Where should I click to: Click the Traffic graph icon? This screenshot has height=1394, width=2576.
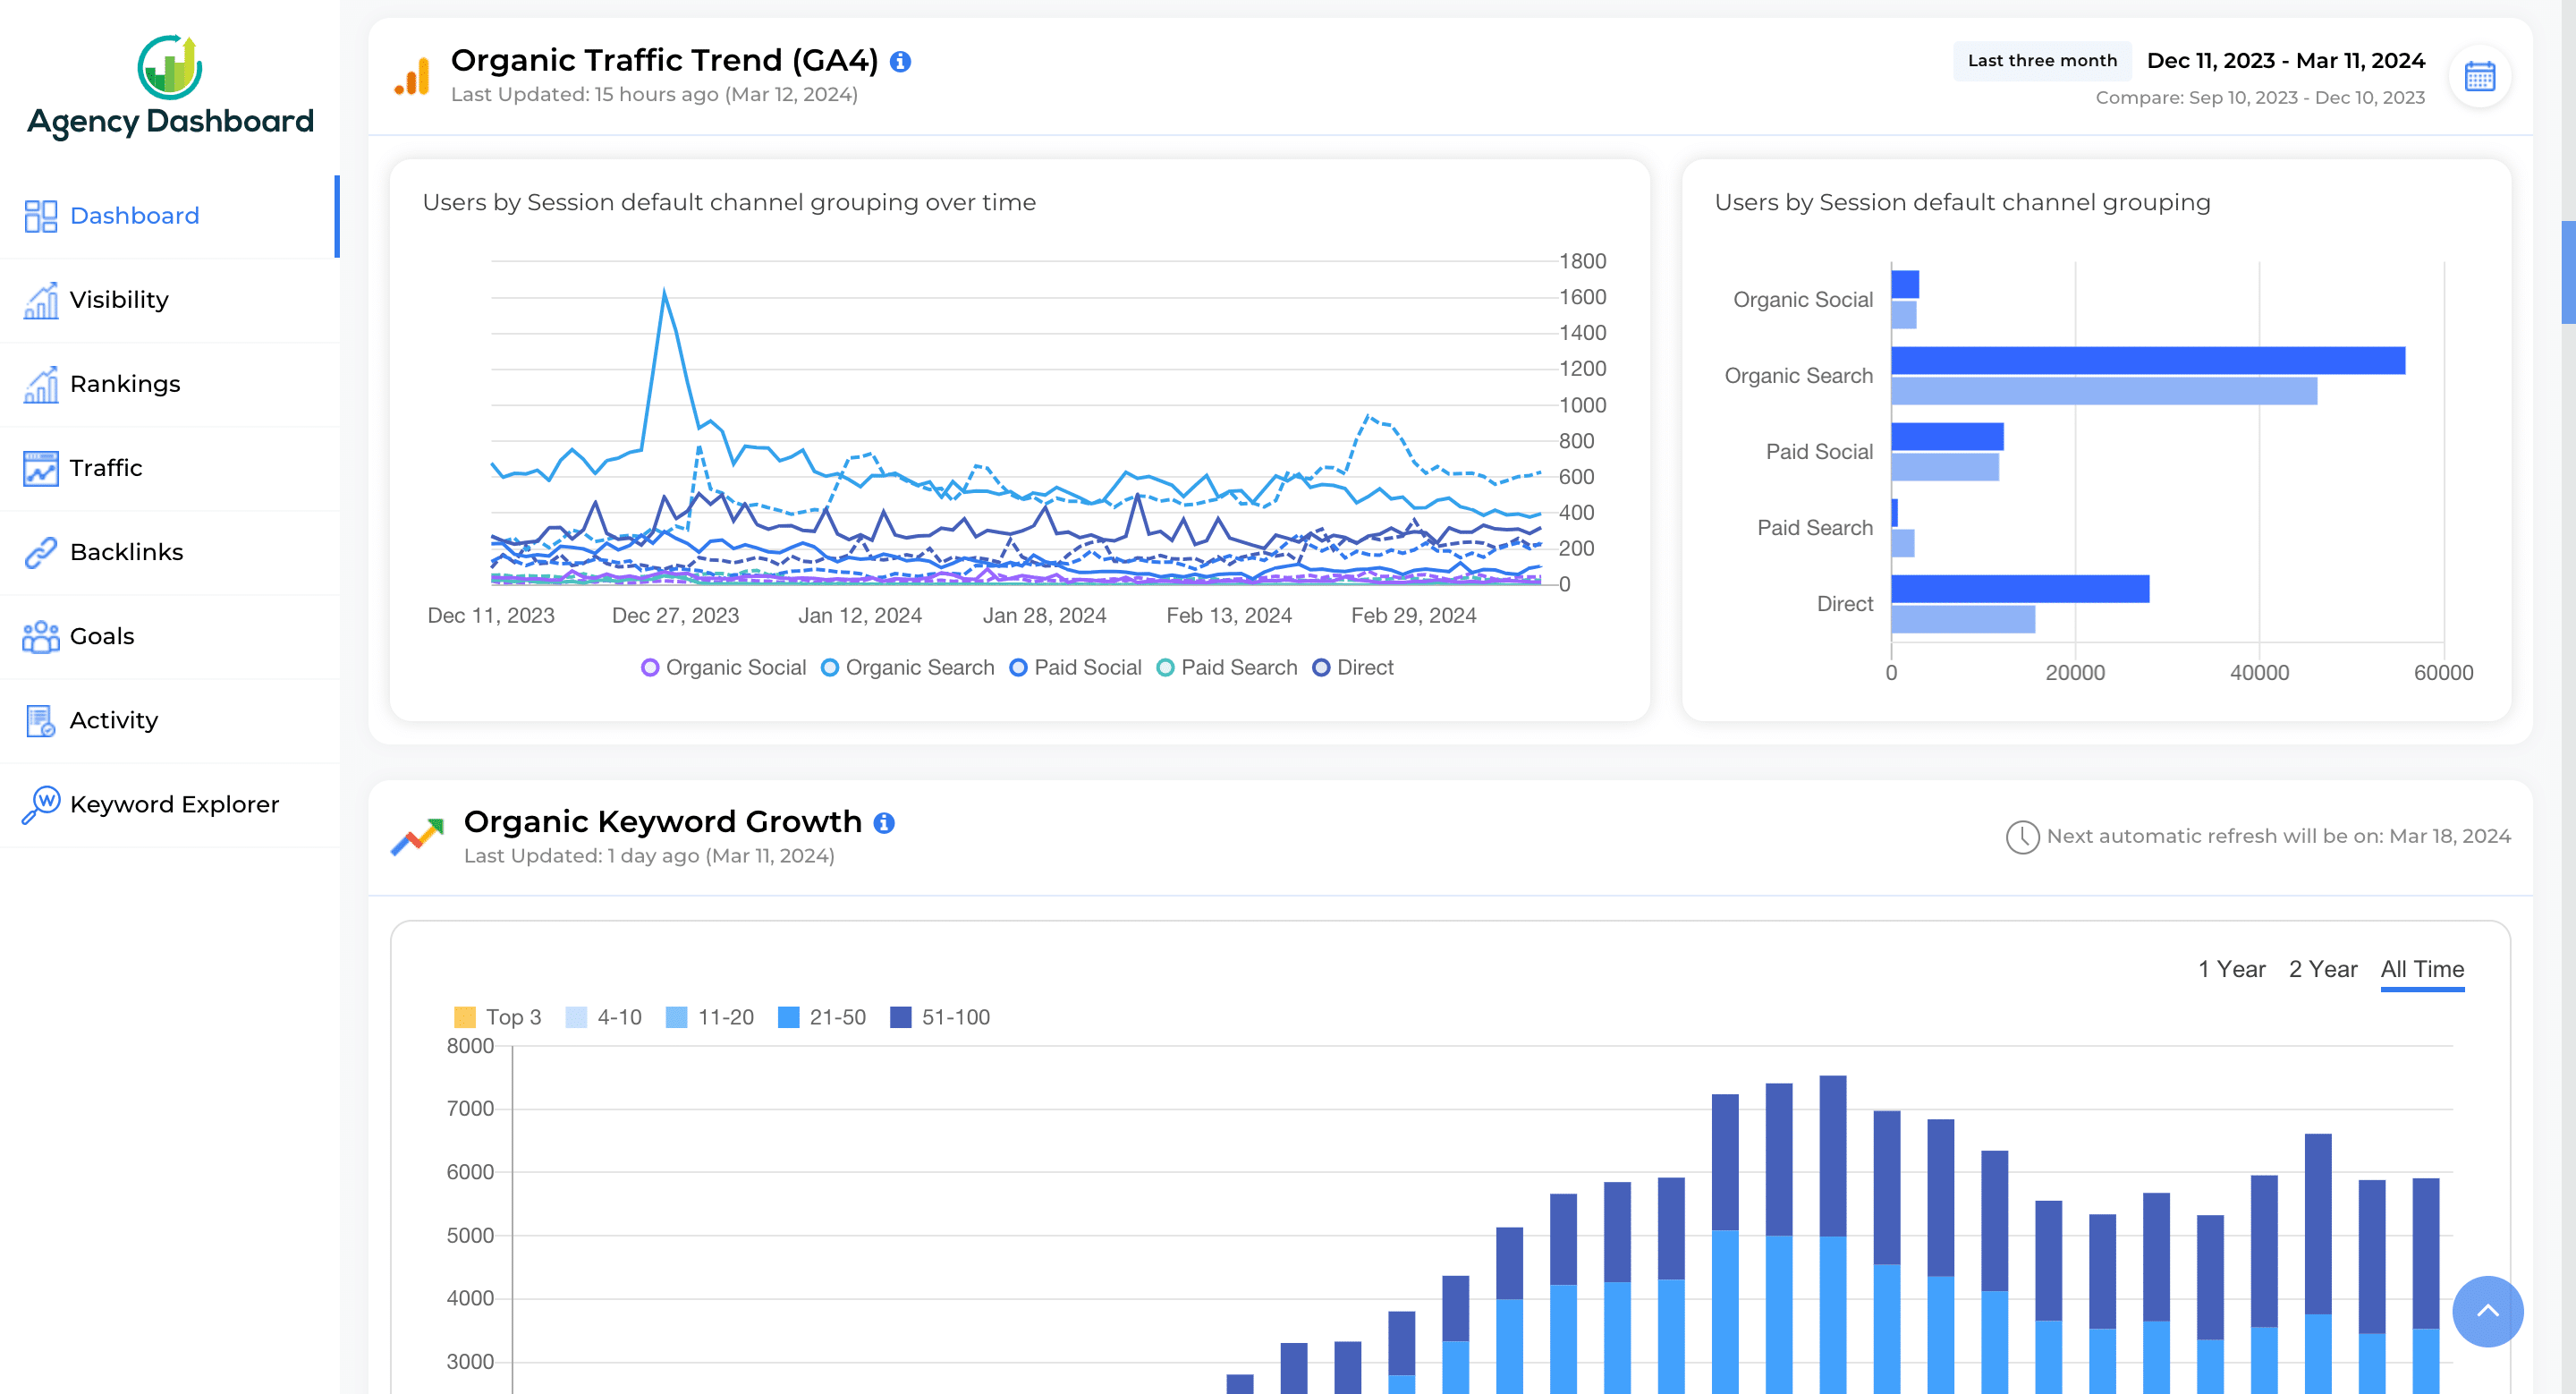41,468
